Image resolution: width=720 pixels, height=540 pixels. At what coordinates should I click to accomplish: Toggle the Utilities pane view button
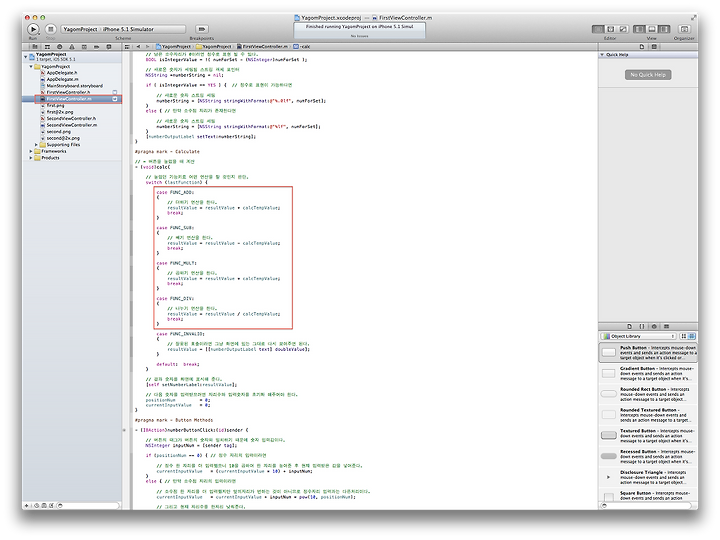[x=664, y=29]
